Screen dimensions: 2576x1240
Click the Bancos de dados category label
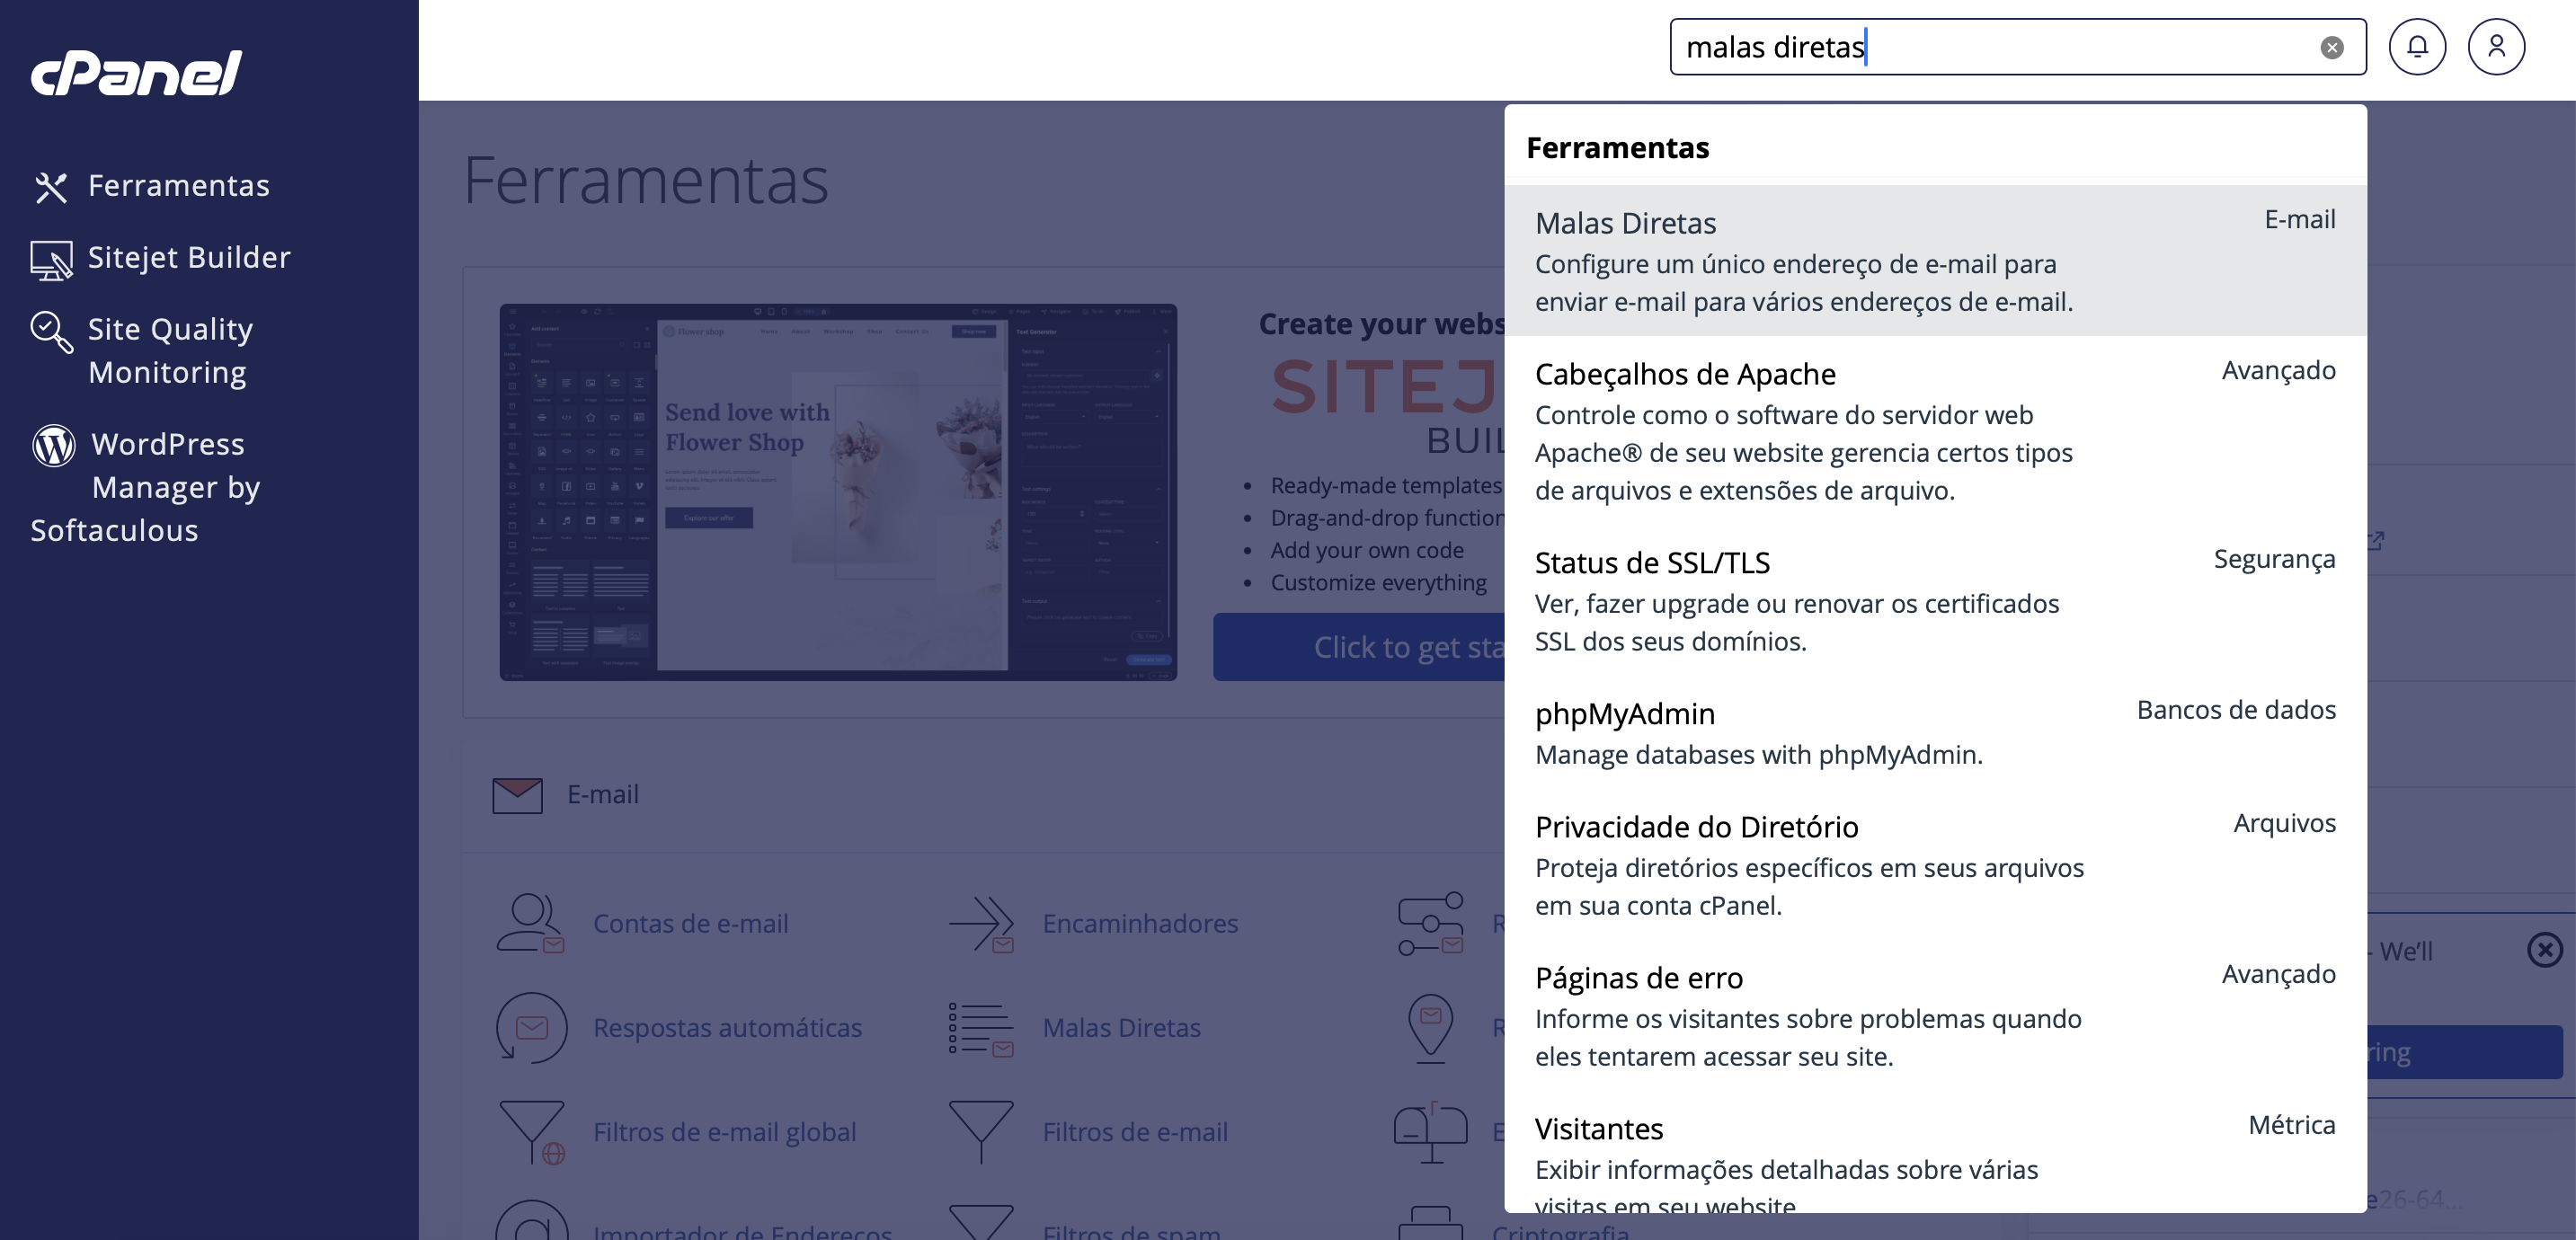pyautogui.click(x=2236, y=710)
